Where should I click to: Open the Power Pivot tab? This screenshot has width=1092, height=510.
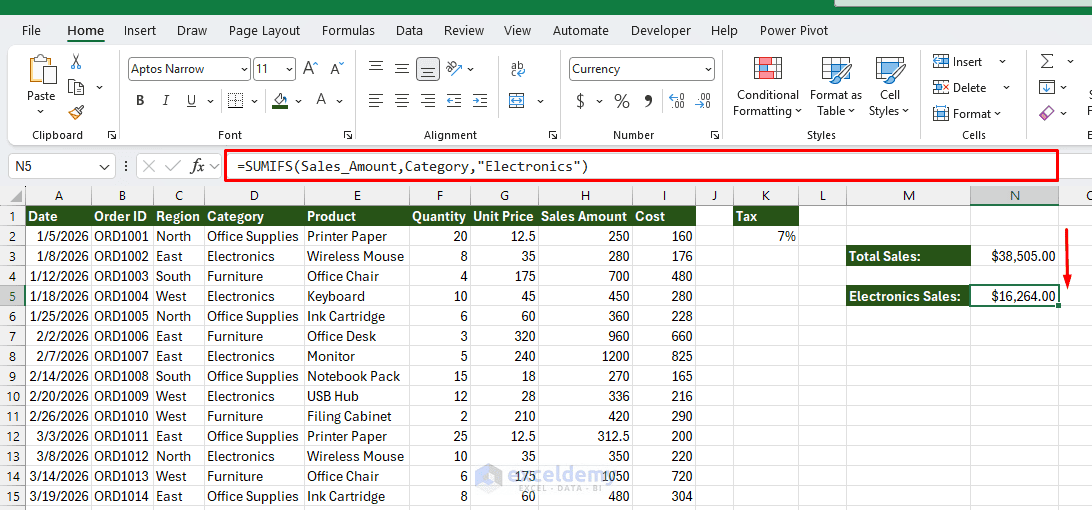coord(794,31)
